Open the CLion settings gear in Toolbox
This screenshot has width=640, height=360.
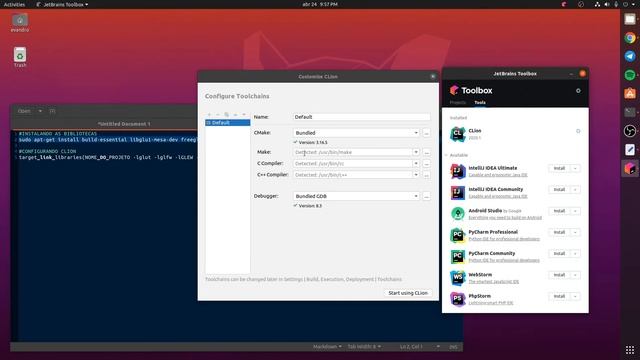(x=578, y=131)
